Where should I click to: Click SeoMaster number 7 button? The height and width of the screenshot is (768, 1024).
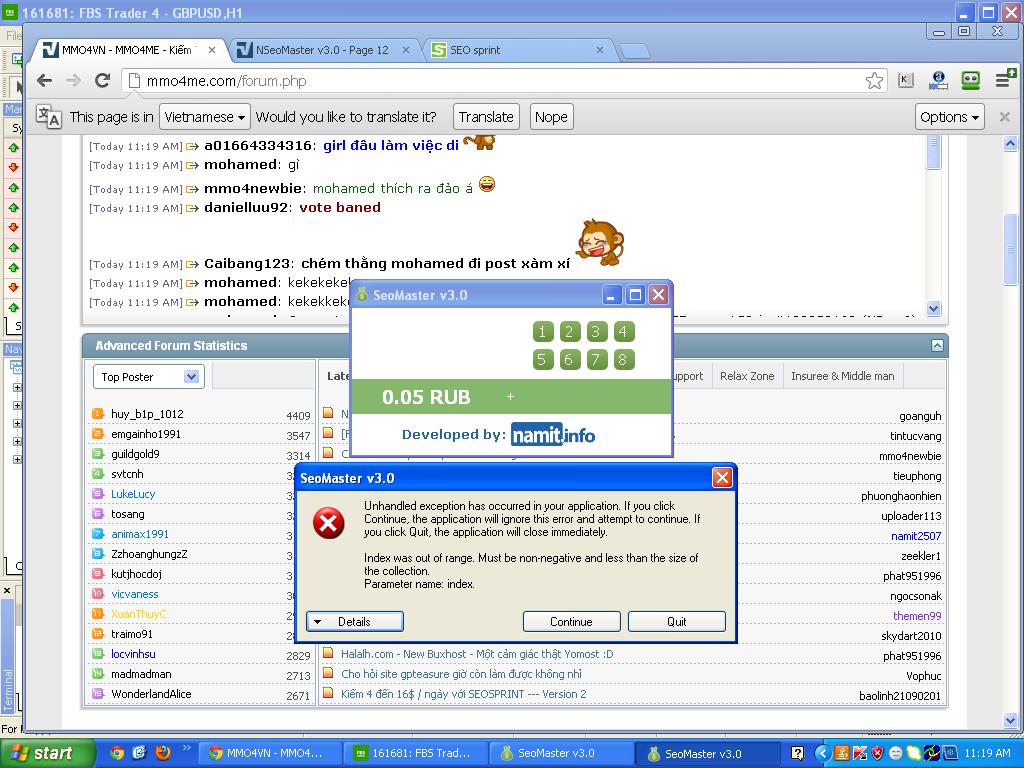pyautogui.click(x=596, y=359)
